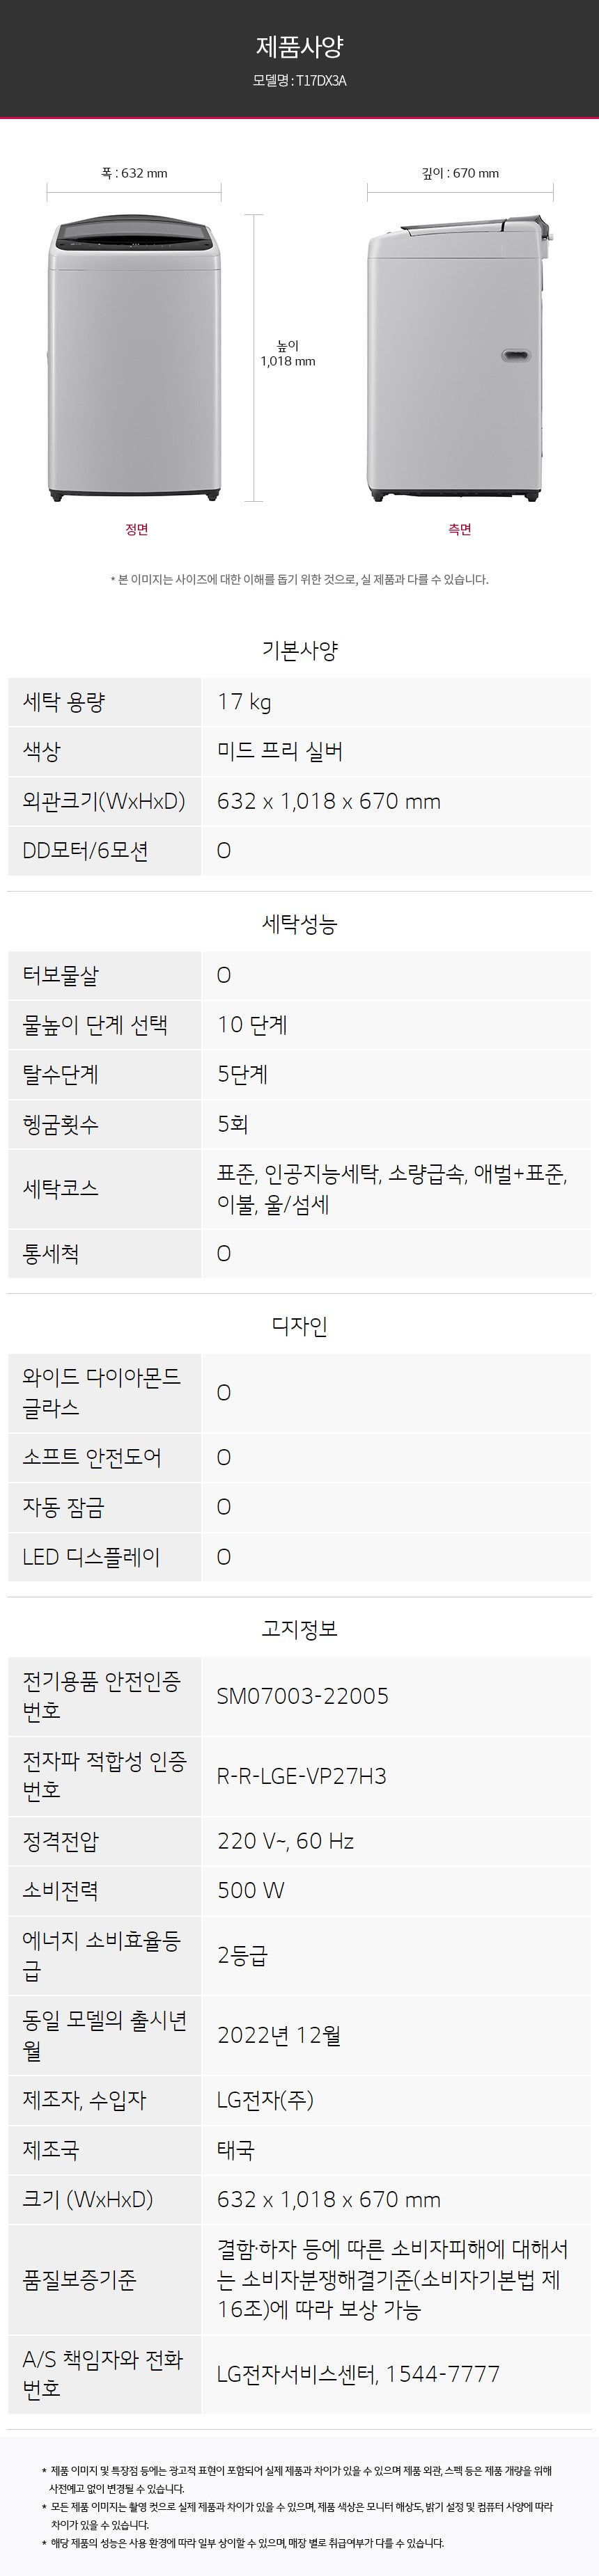Click the 폭 632 mm width label
This screenshot has width=599, height=2576.
pos(134,173)
